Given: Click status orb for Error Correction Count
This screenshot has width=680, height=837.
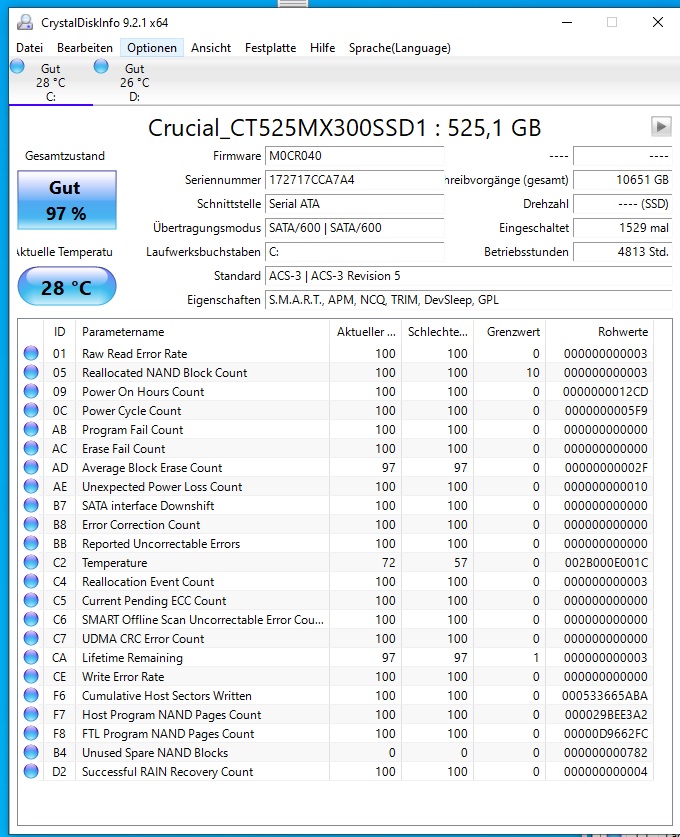Looking at the screenshot, I should (x=31, y=524).
